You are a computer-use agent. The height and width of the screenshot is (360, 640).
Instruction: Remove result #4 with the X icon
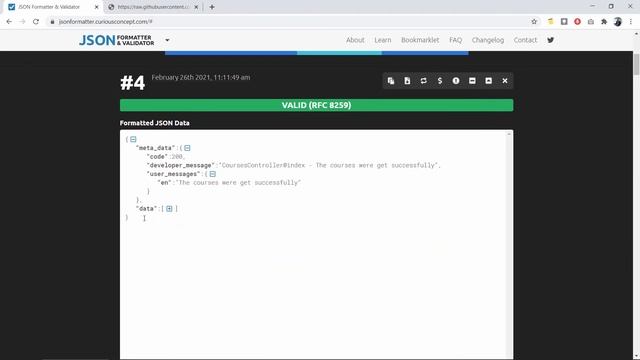coord(505,81)
